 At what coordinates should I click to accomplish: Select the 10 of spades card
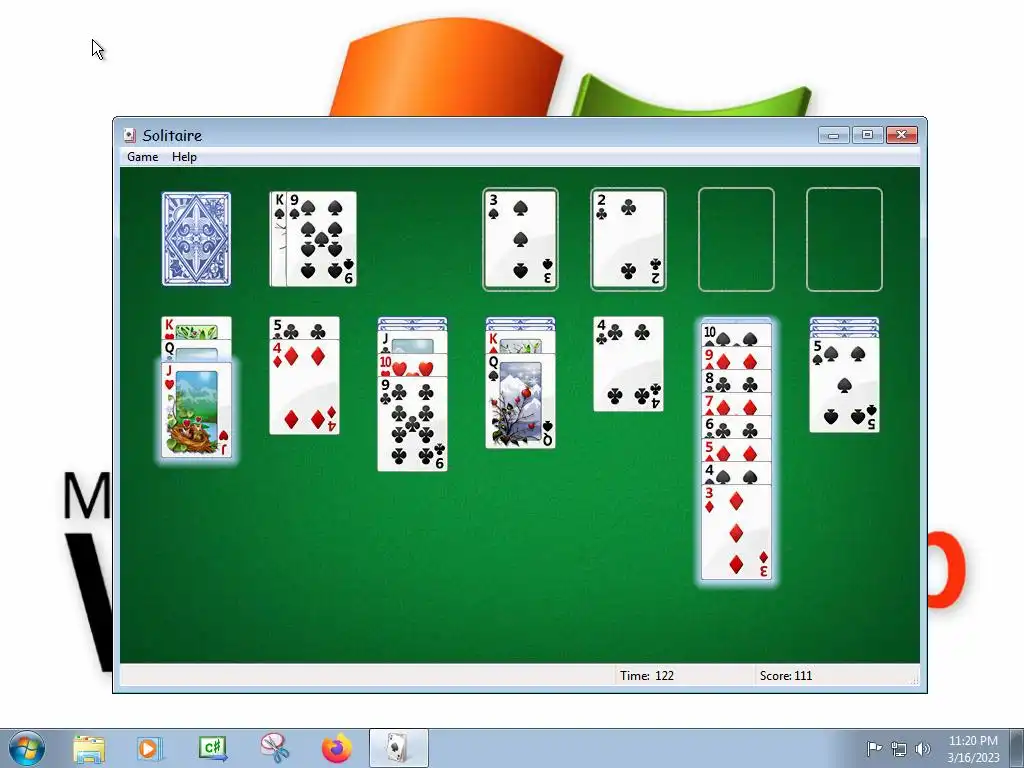pyautogui.click(x=736, y=335)
